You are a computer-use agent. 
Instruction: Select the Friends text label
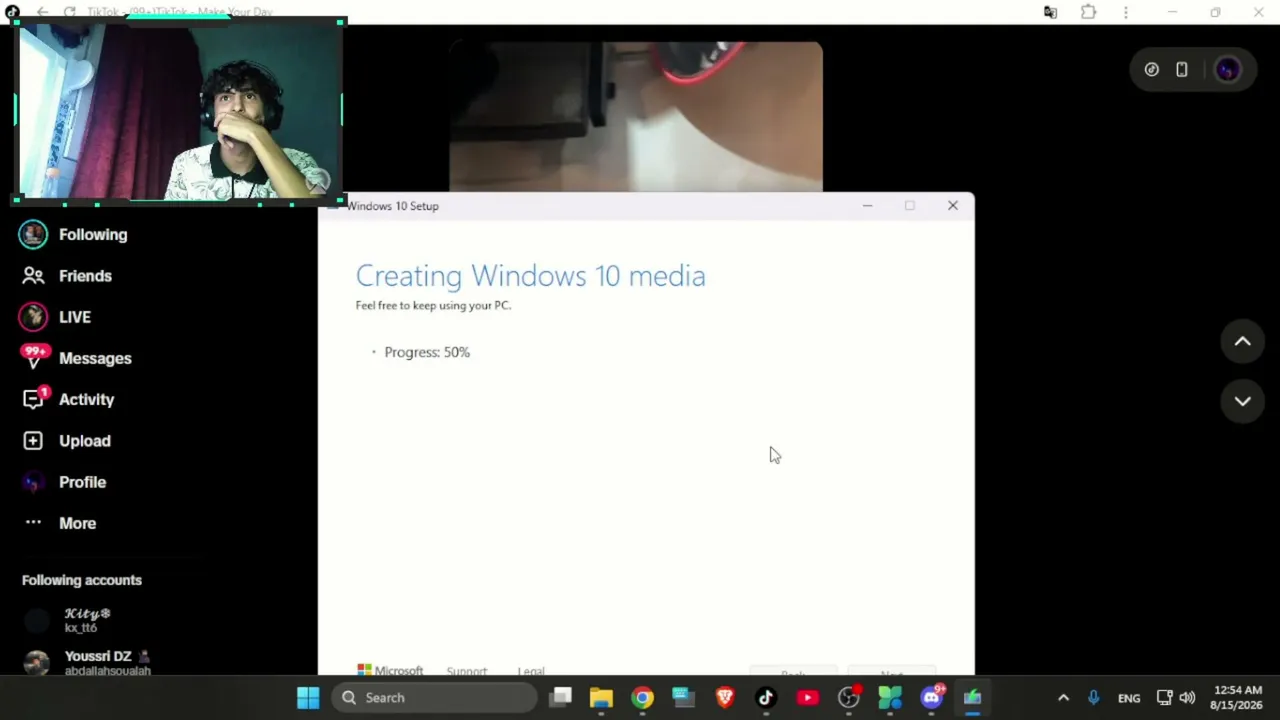[x=85, y=275]
